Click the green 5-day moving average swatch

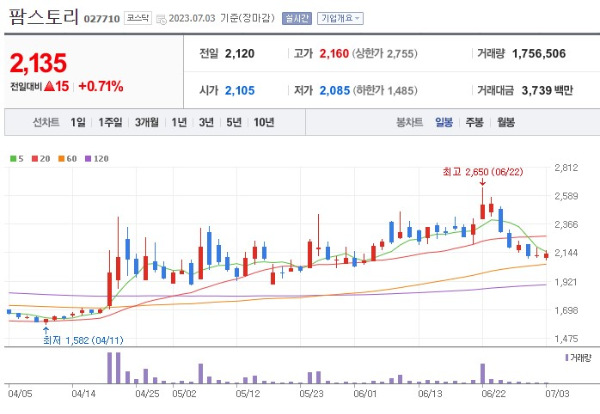pyautogui.click(x=13, y=158)
